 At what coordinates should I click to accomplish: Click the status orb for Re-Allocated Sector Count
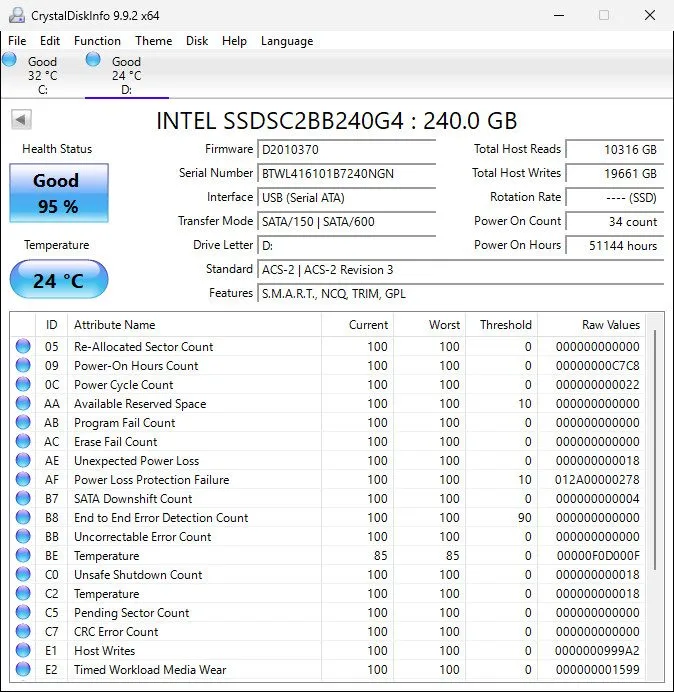(x=23, y=346)
